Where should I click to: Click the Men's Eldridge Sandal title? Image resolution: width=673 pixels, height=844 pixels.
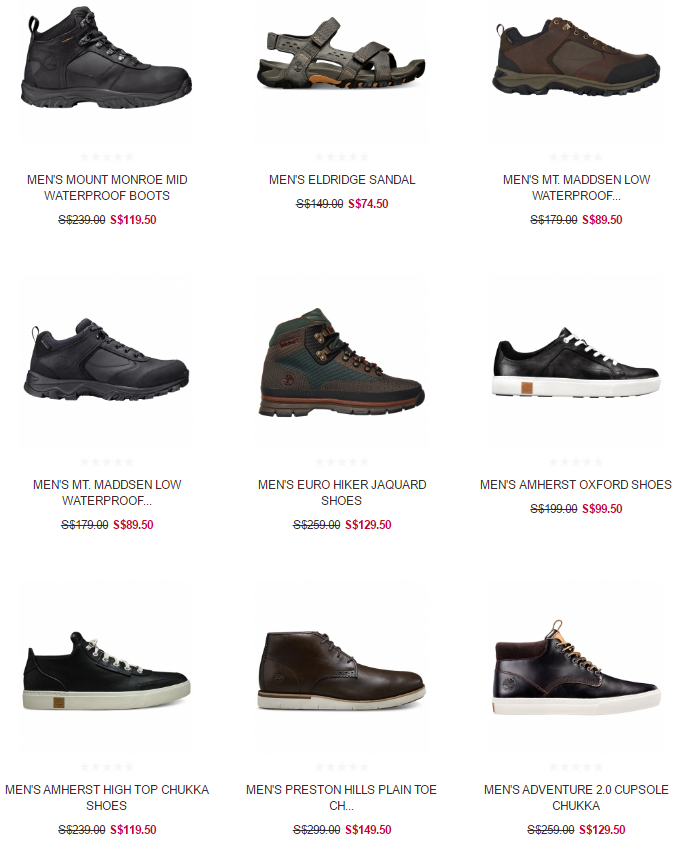(342, 180)
